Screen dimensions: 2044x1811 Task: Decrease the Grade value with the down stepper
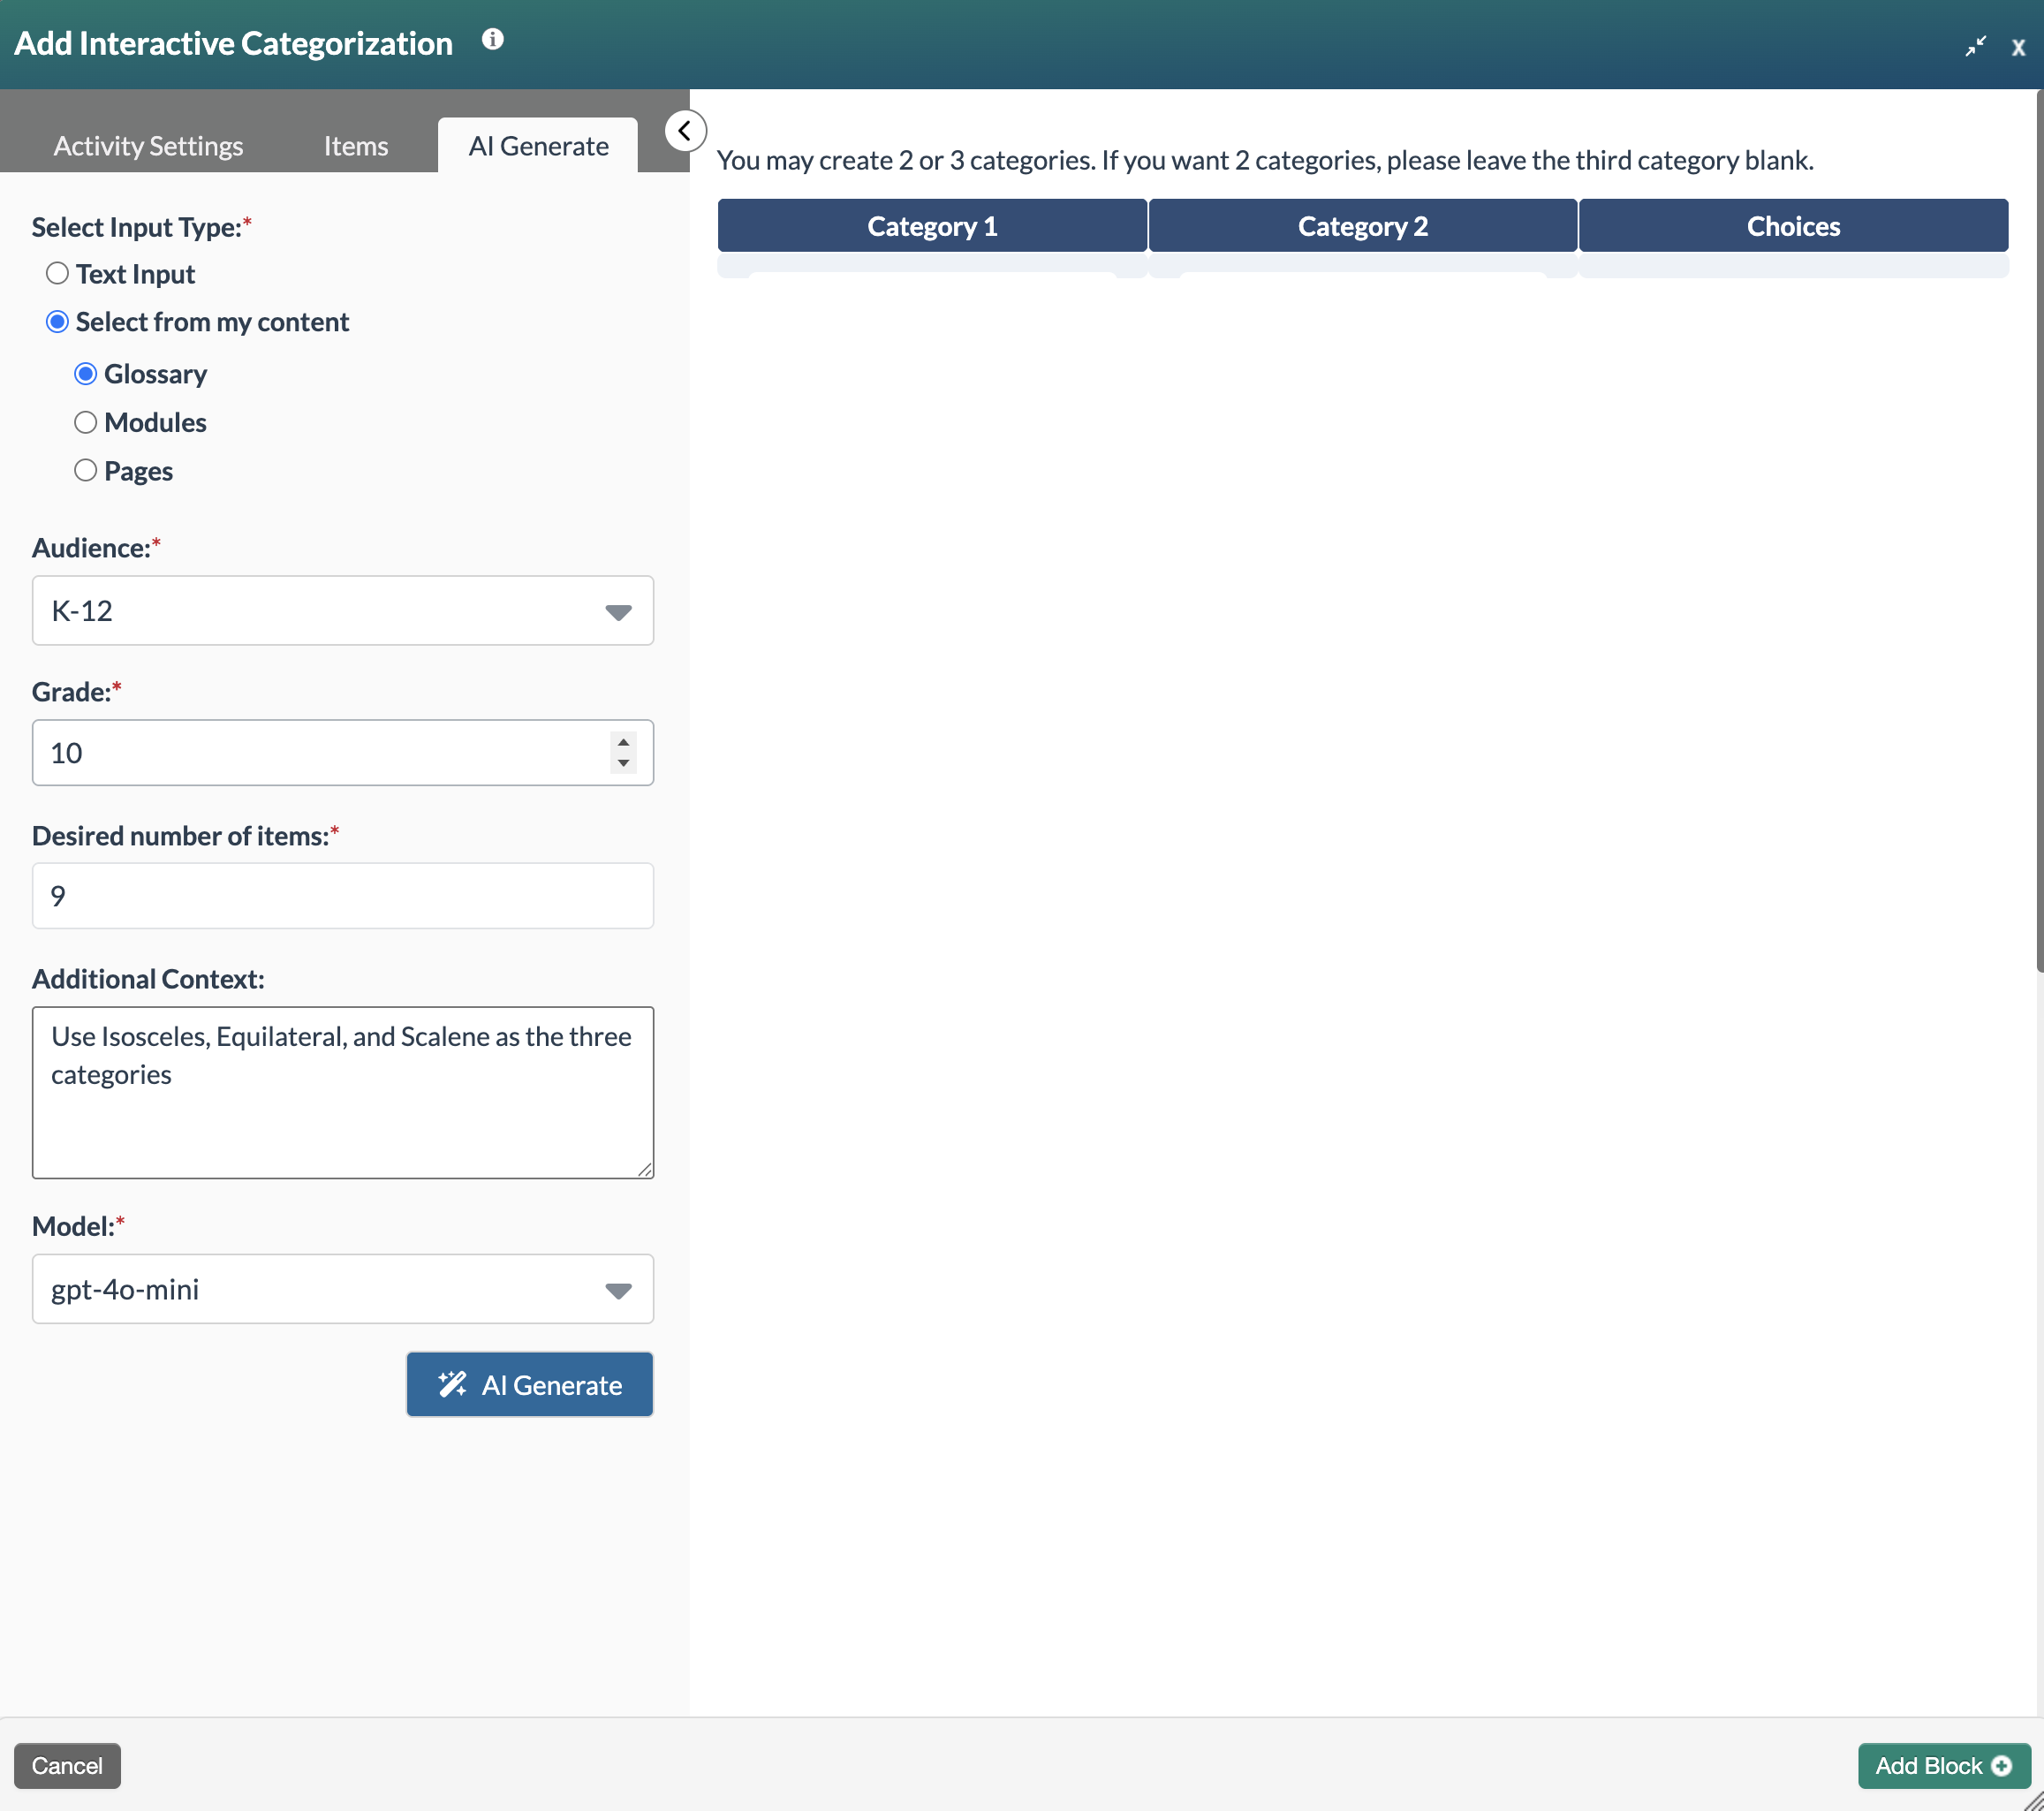623,763
